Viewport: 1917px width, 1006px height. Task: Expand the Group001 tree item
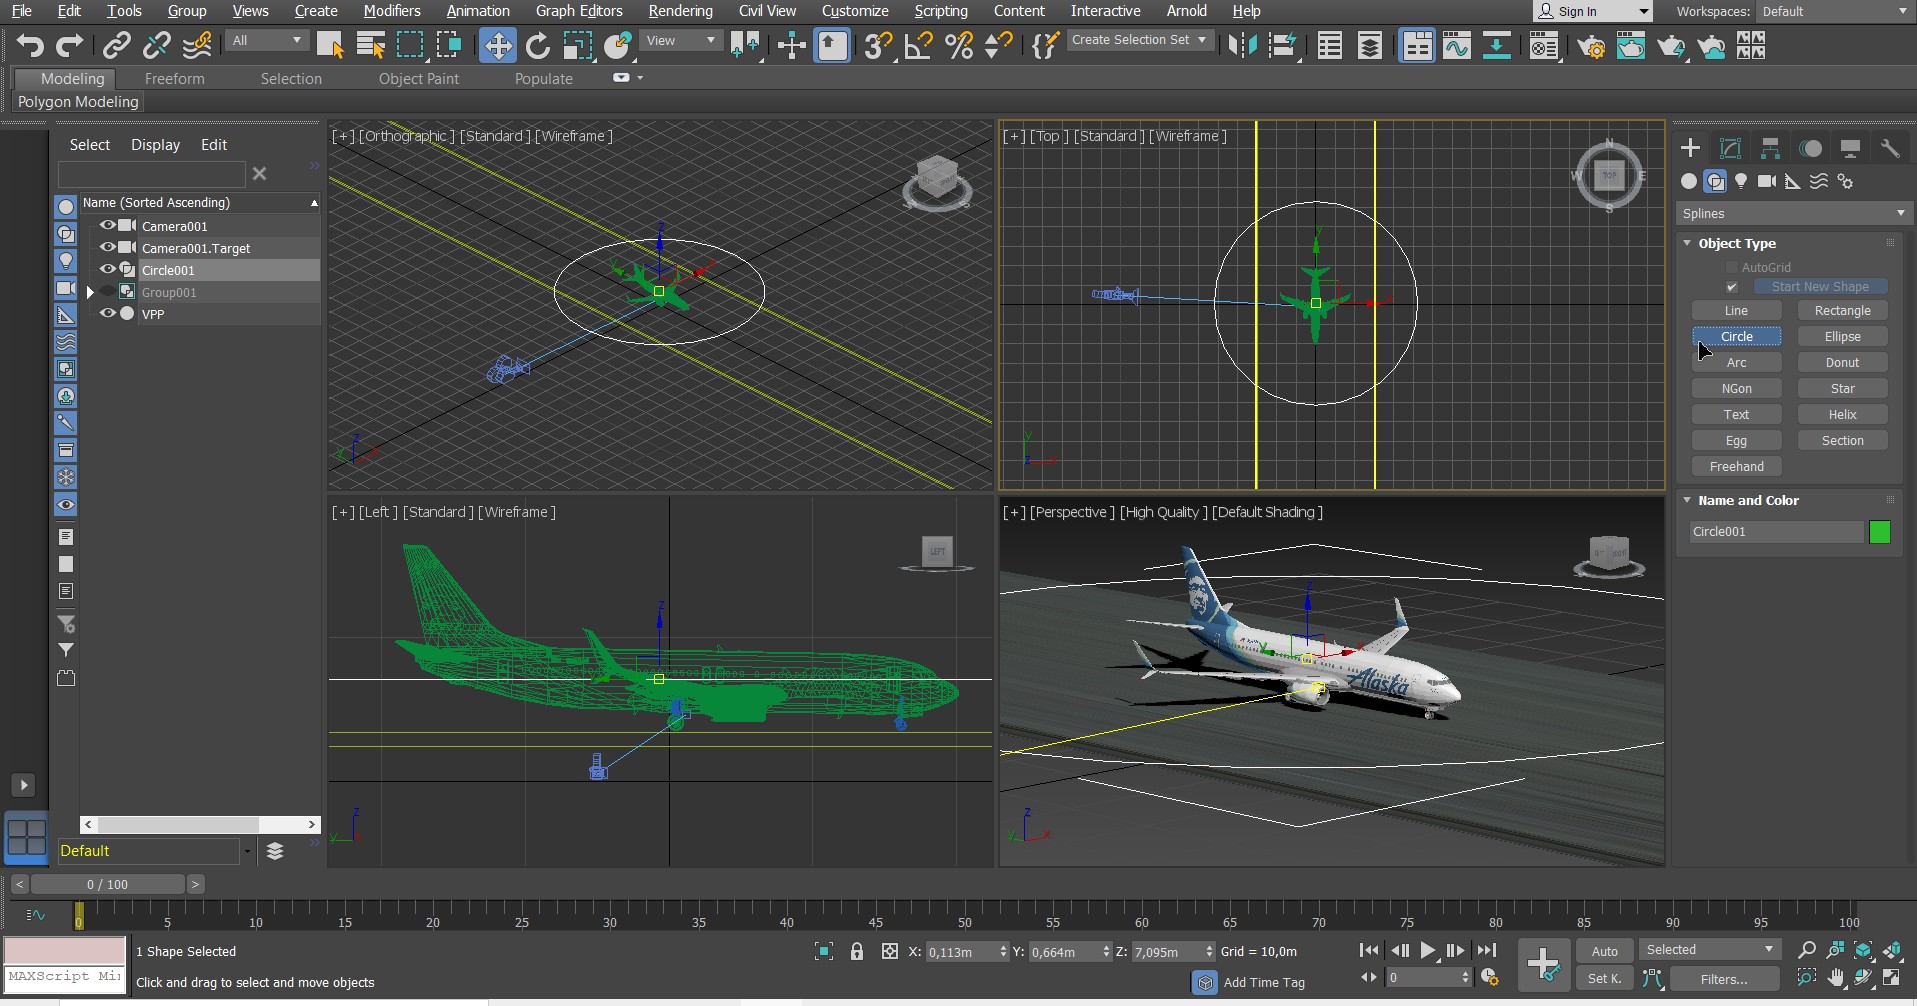90,292
